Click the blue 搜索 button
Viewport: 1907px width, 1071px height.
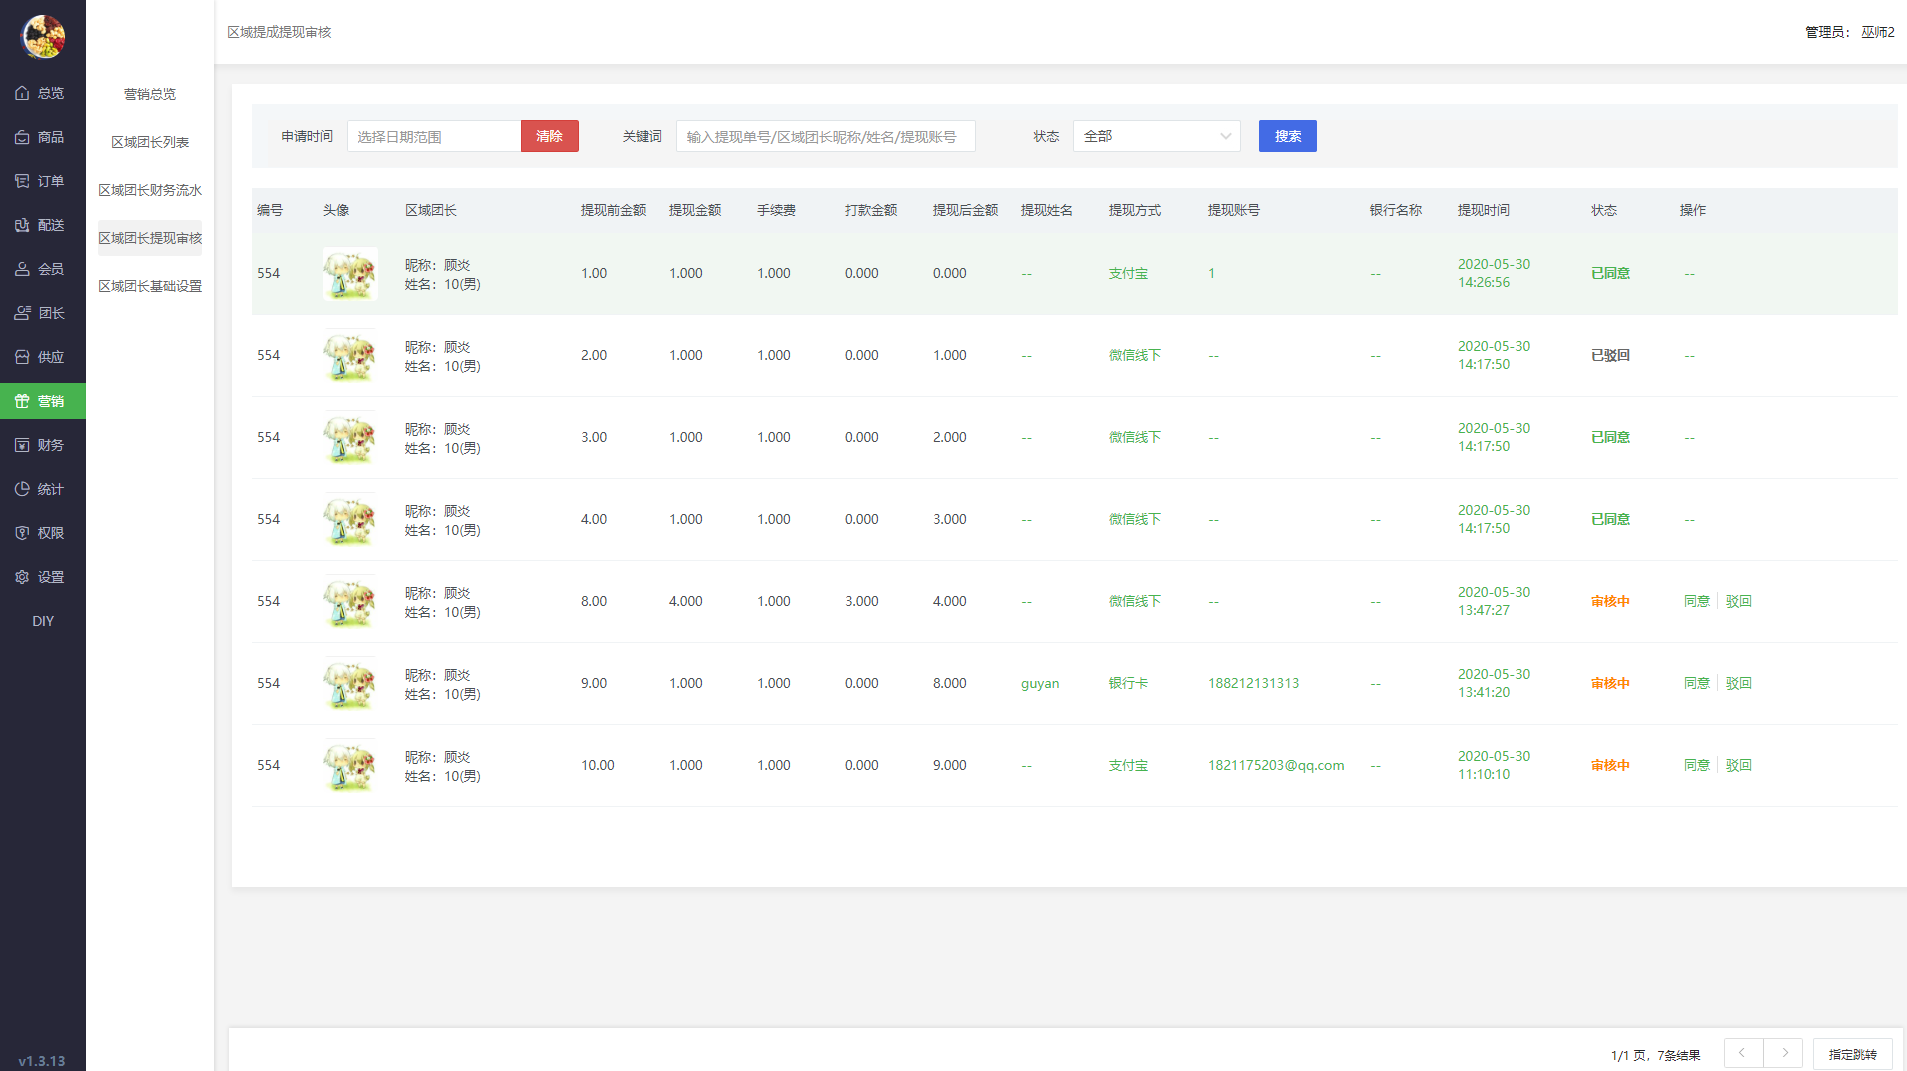(x=1287, y=136)
